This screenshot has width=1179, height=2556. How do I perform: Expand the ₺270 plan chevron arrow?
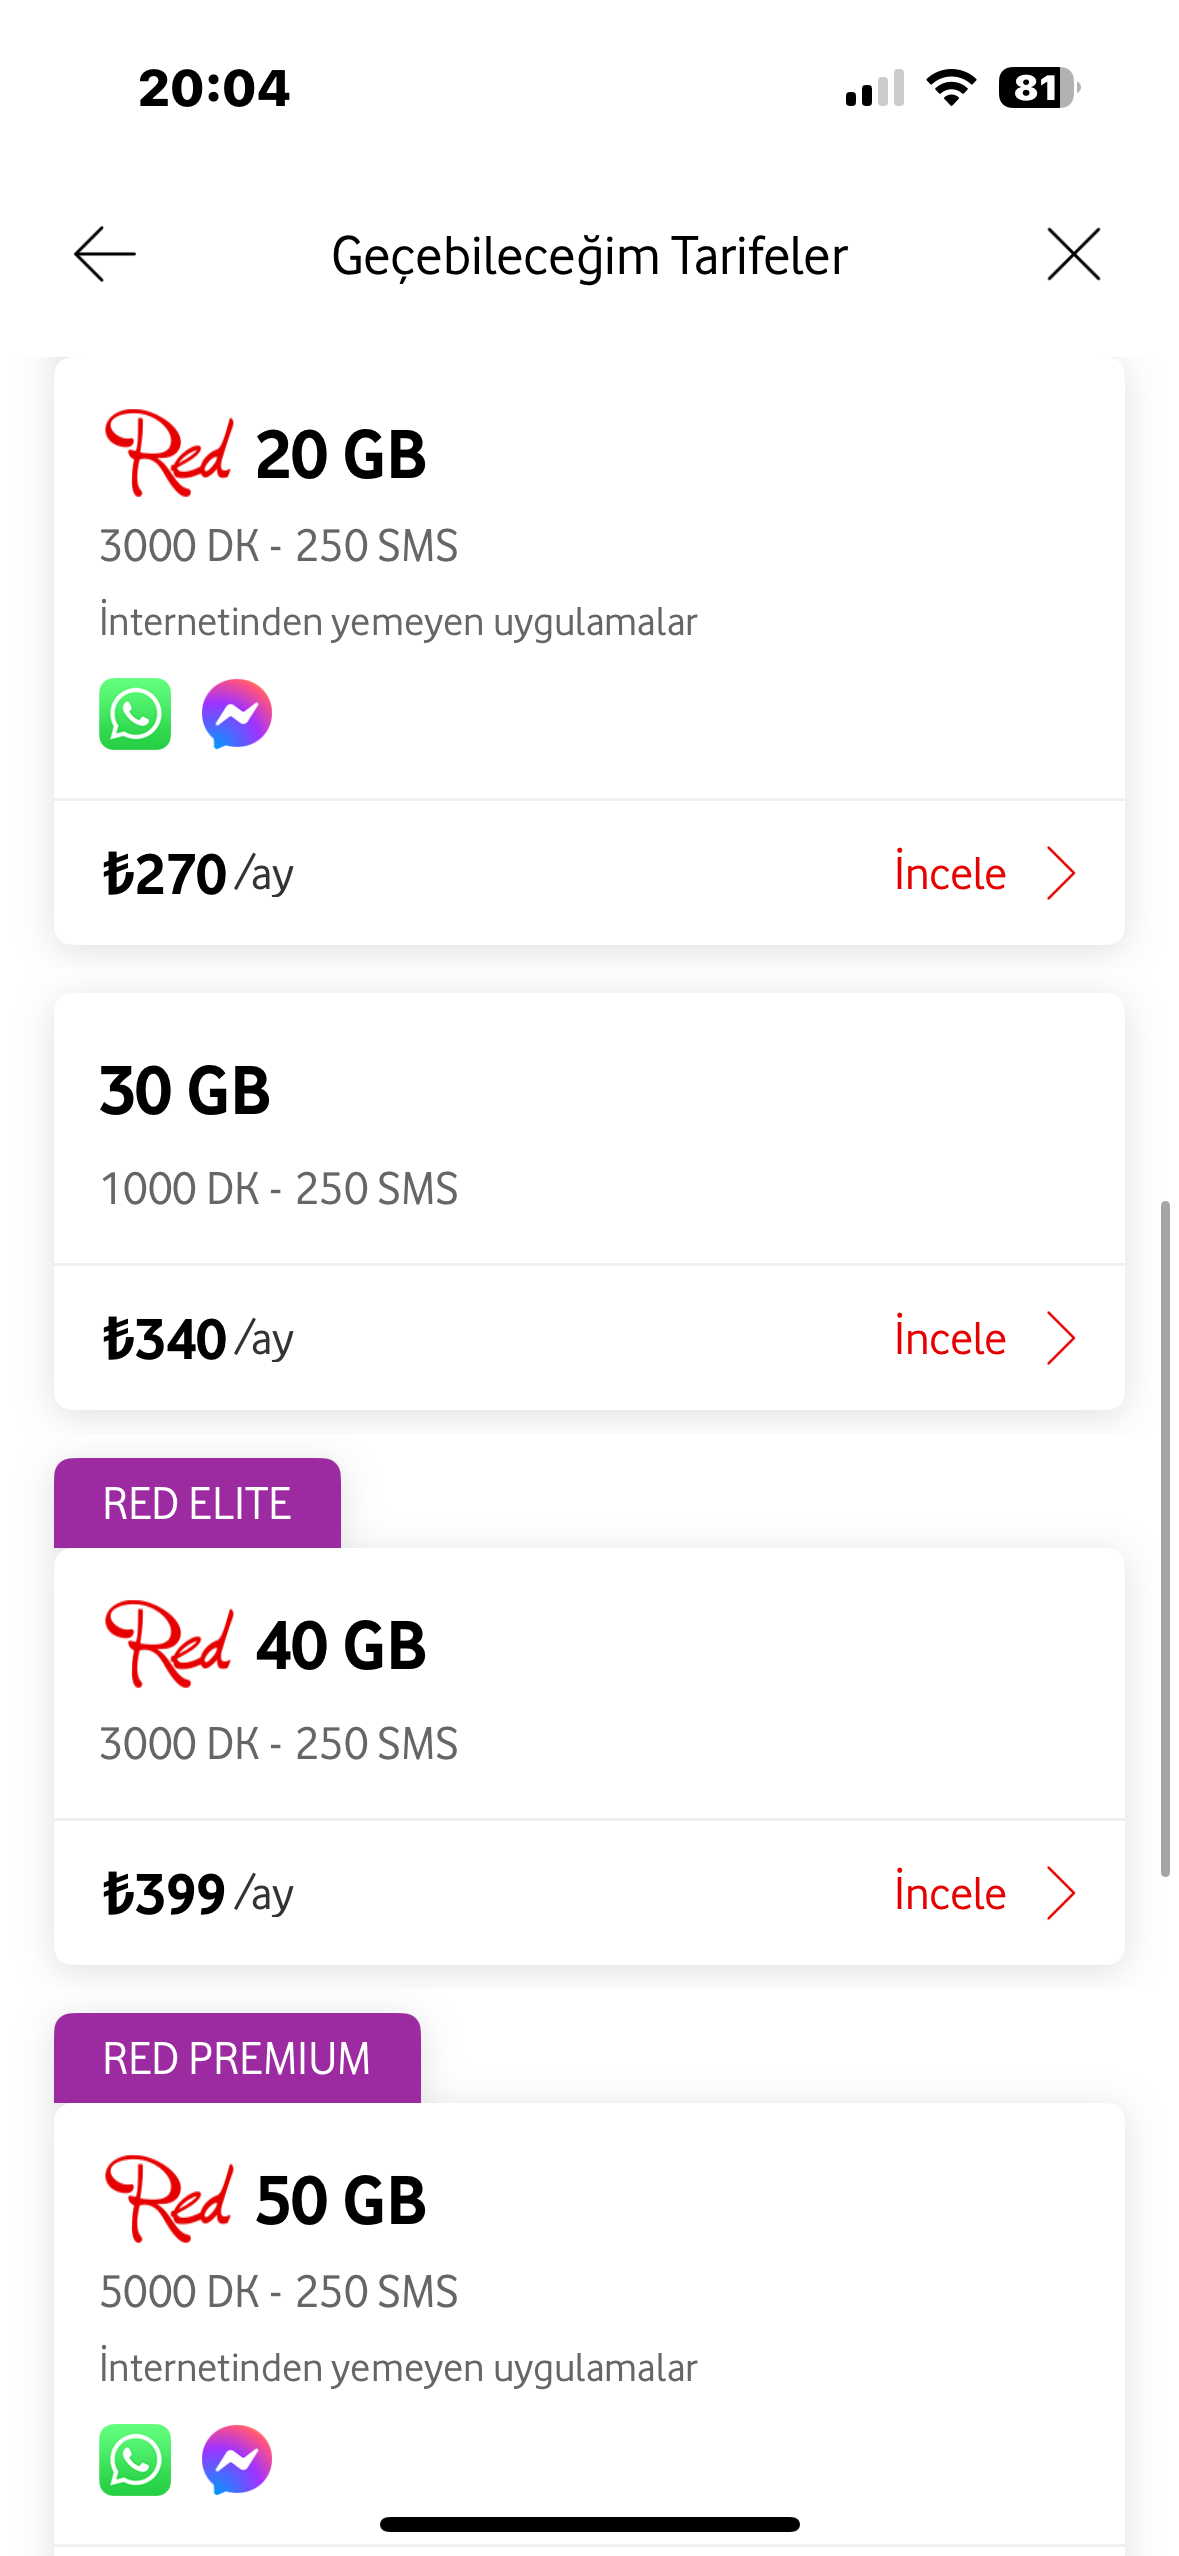1060,873
